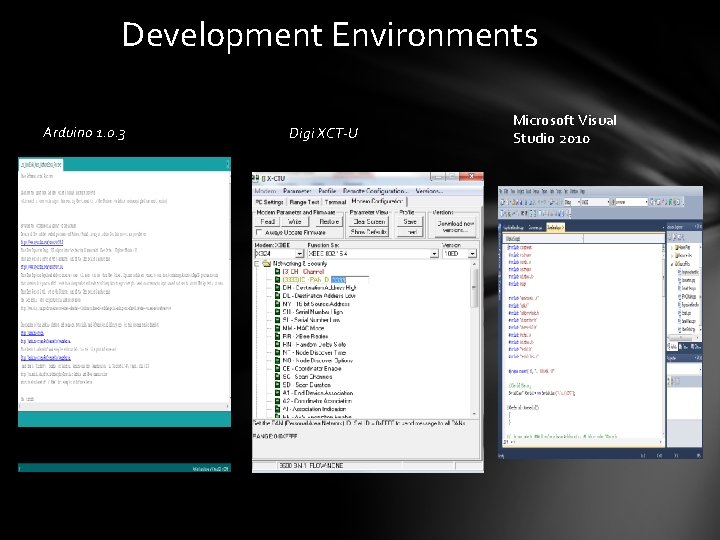Open the Debug configuration dropdown in Visual Studio
The image size is (720, 540).
click(578, 202)
